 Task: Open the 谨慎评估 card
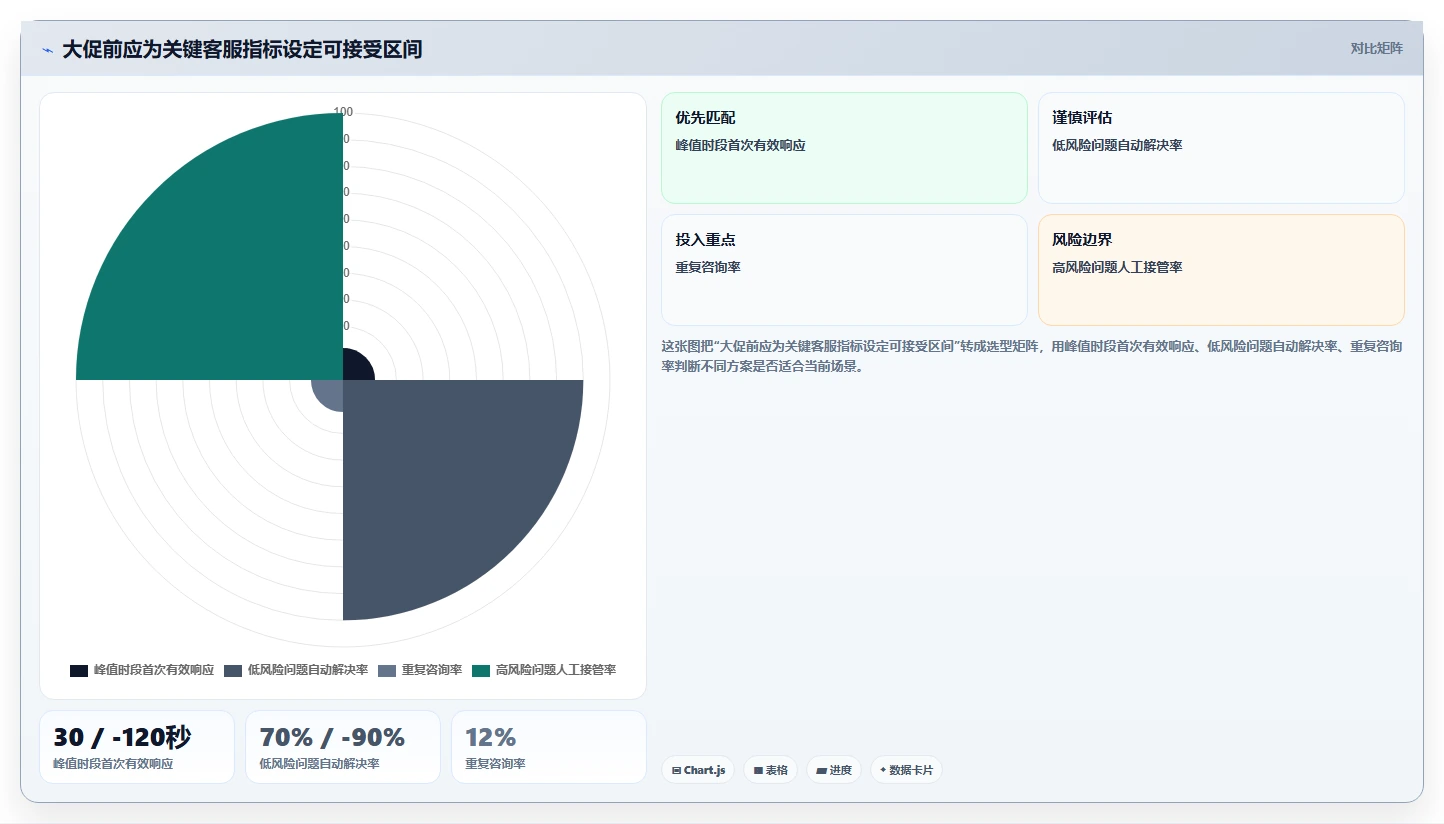(x=1221, y=148)
